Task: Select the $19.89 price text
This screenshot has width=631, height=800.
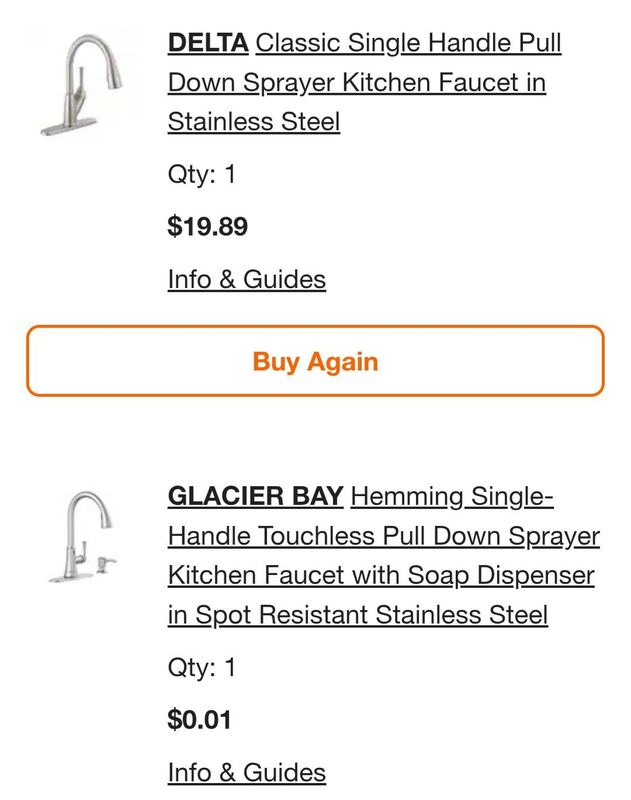Action: pos(208,226)
